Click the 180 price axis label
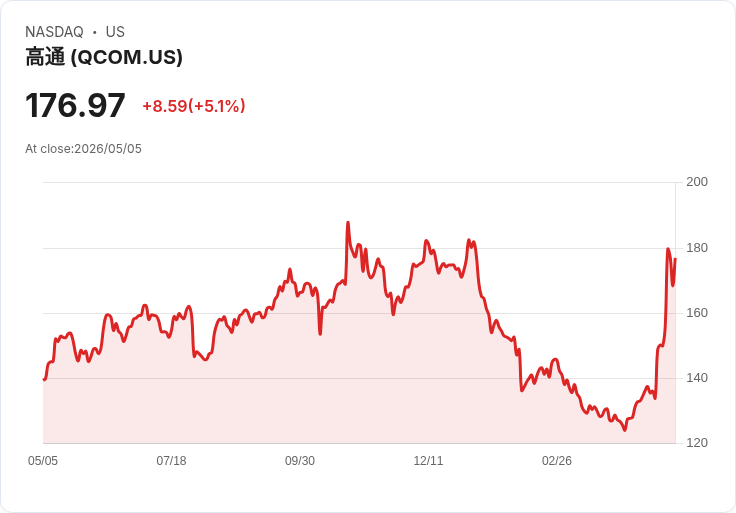The width and height of the screenshot is (736, 513). pyautogui.click(x=697, y=248)
